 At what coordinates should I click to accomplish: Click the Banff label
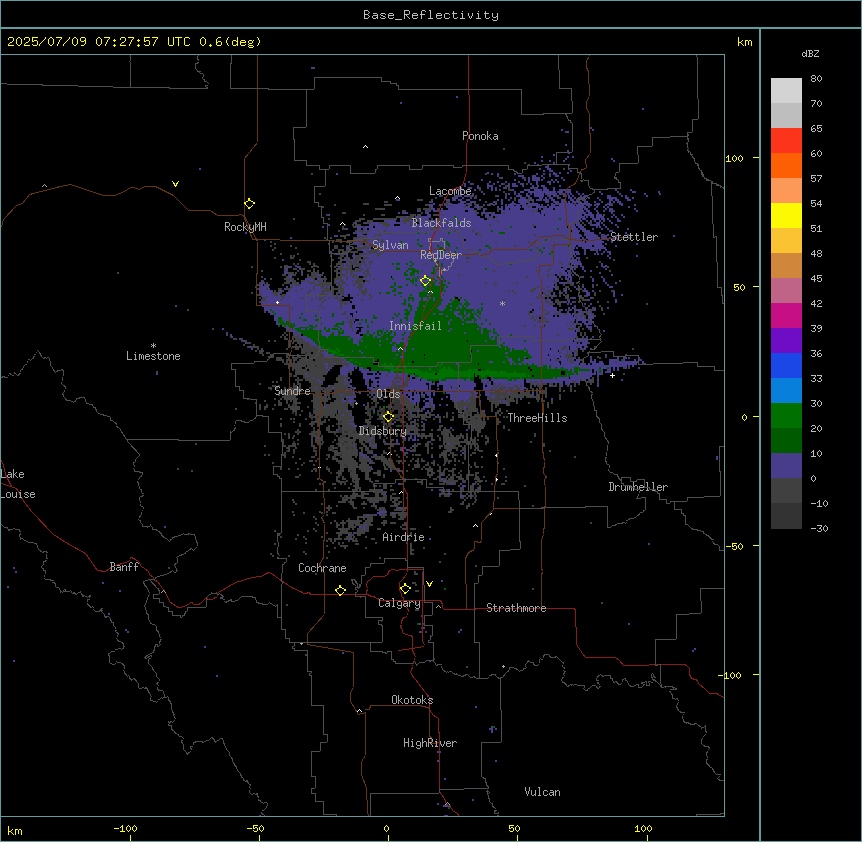pos(124,567)
